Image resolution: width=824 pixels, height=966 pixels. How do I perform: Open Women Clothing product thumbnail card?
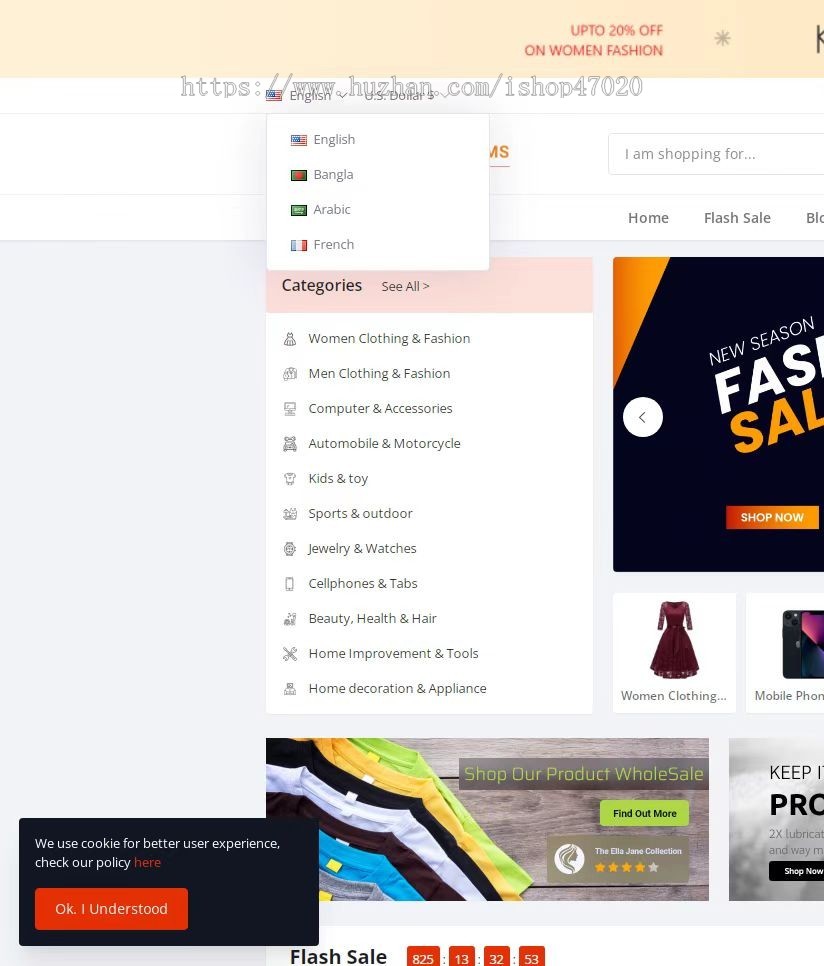674,653
